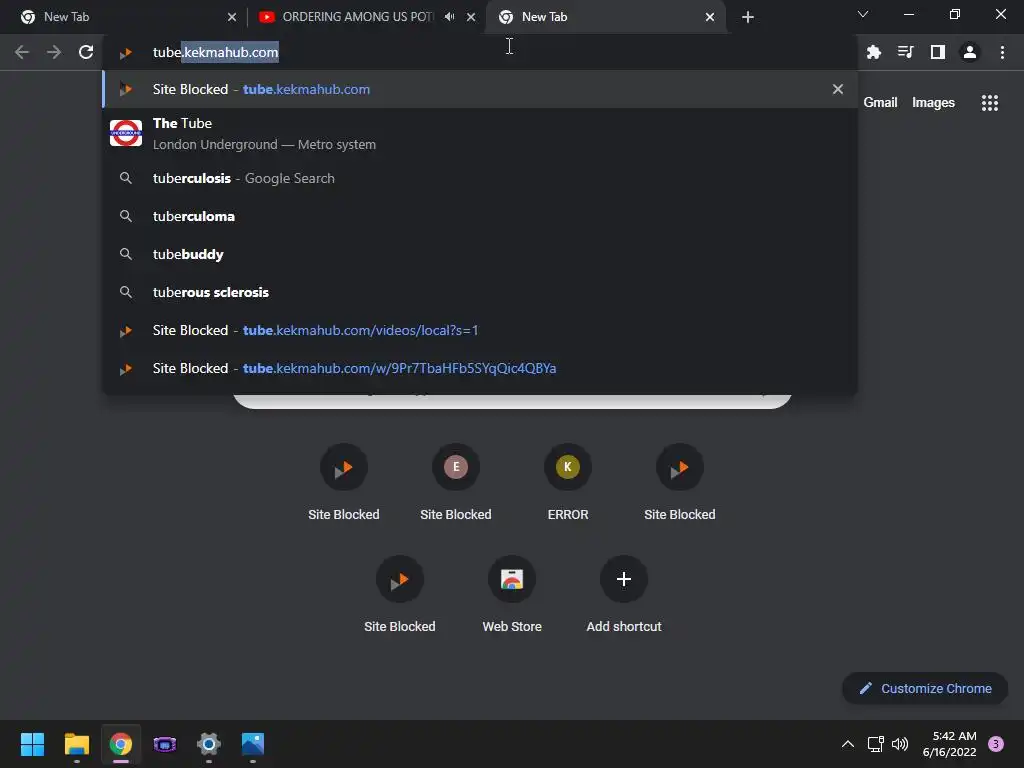
Task: Open the media controls icon
Action: [906, 52]
